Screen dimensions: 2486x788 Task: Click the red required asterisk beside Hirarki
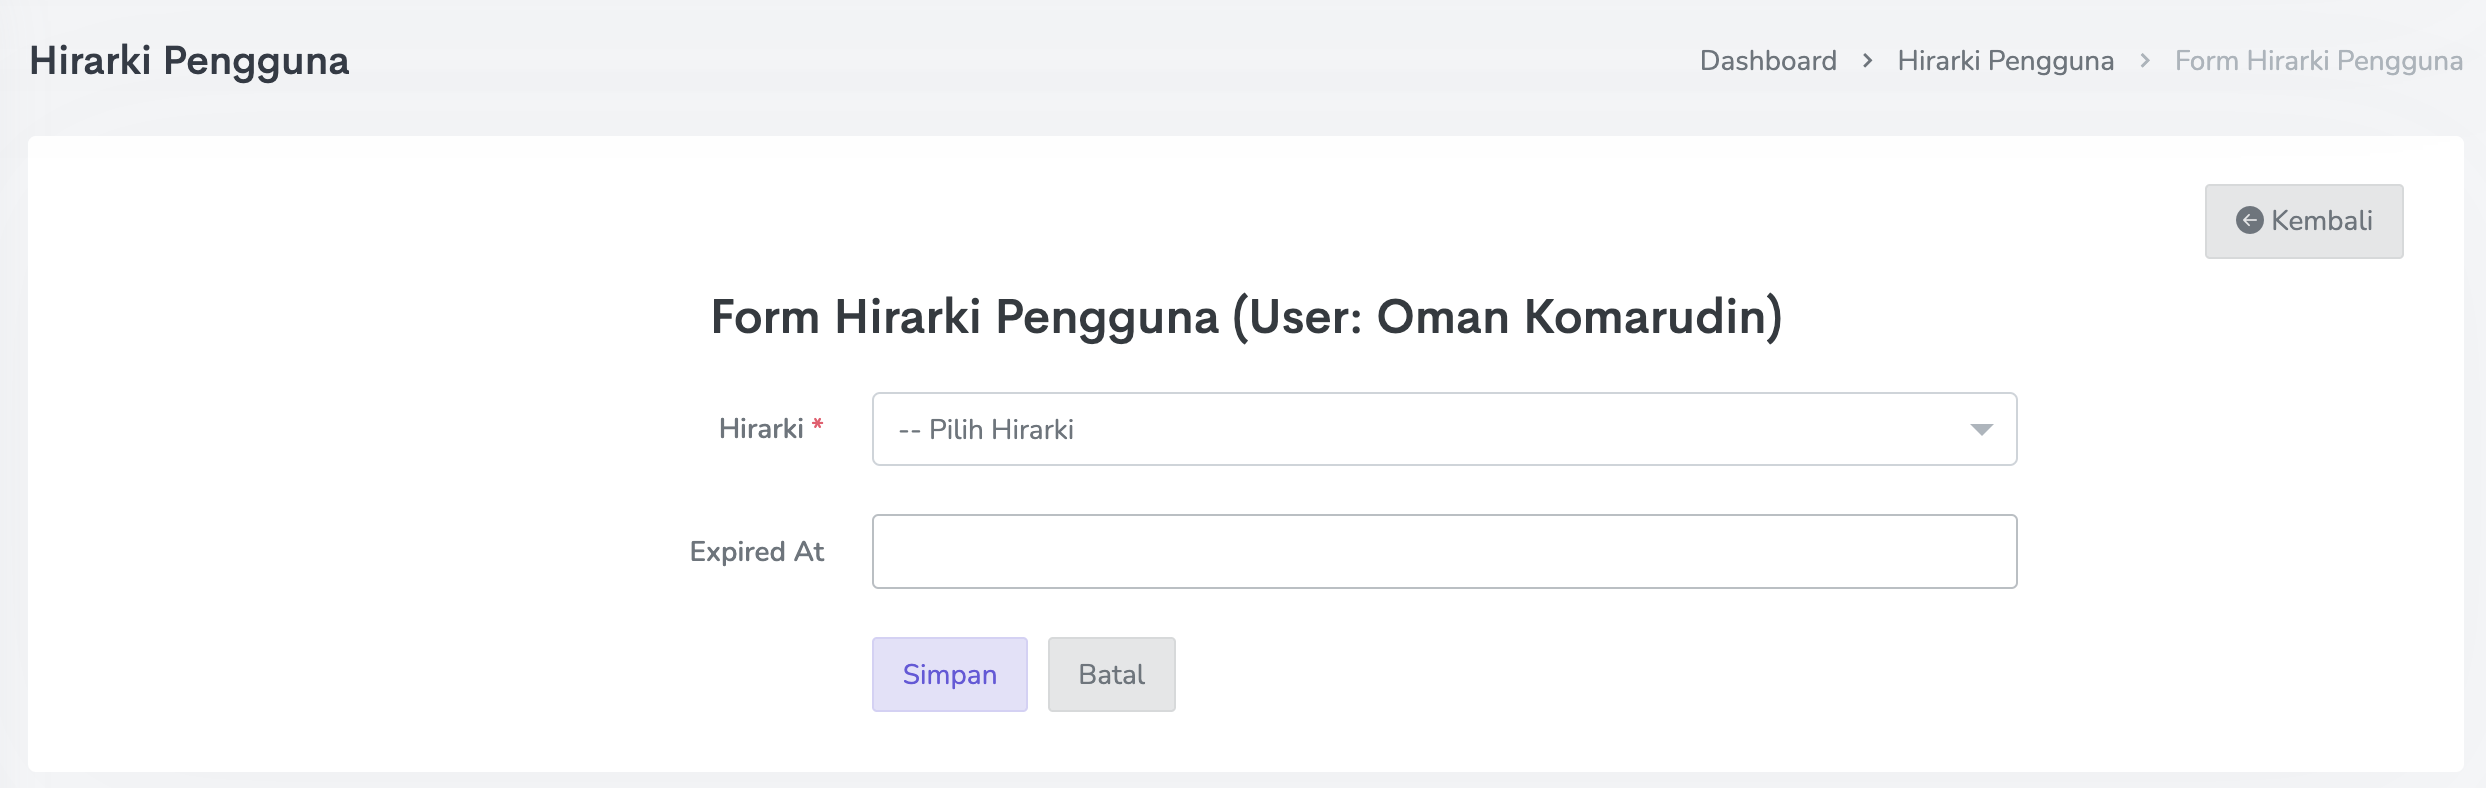(817, 426)
